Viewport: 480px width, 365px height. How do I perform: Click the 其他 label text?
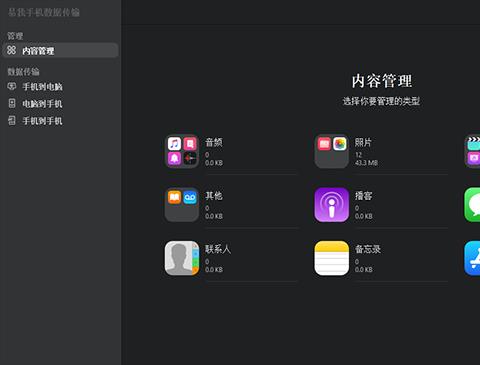tap(214, 196)
